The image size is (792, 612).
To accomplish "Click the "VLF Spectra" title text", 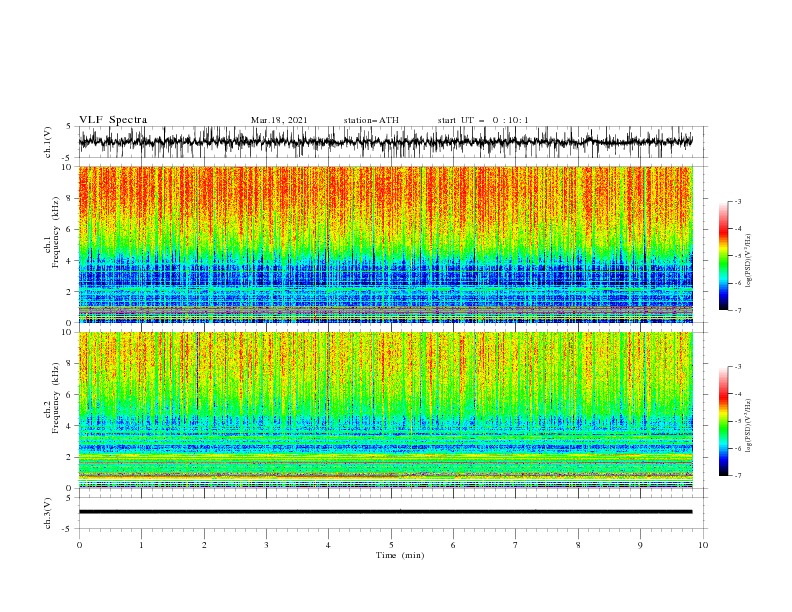I will (113, 120).
